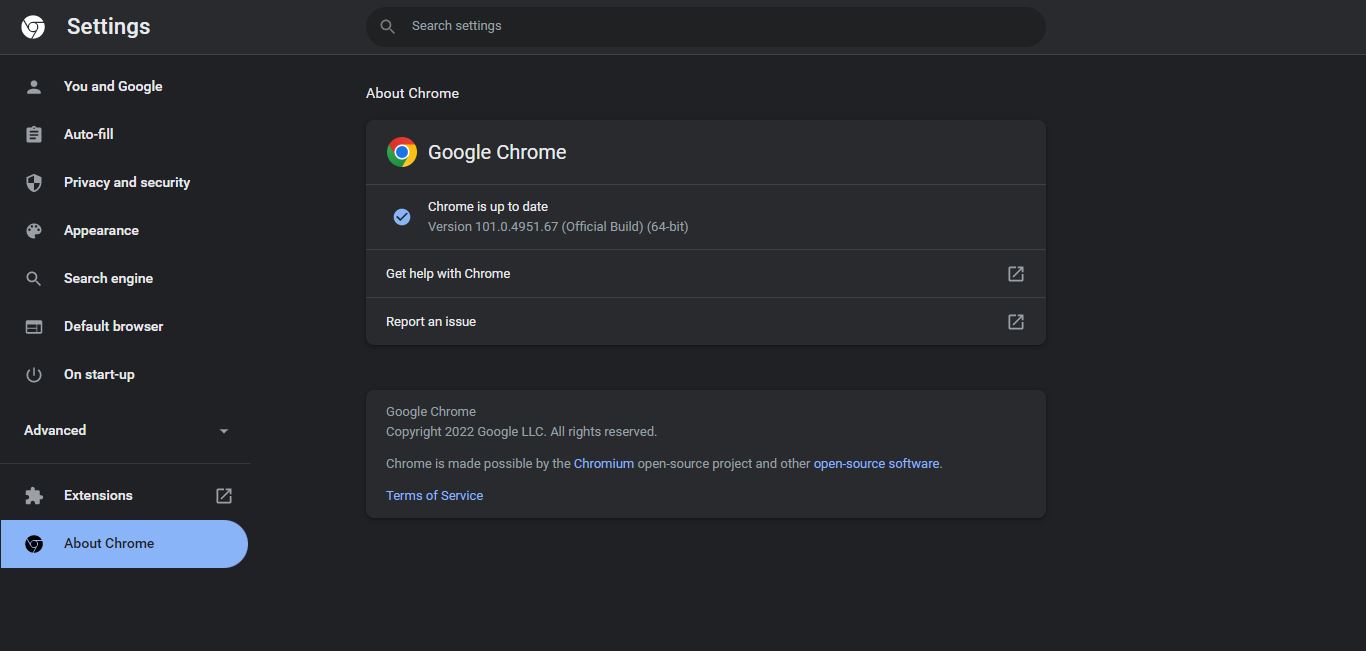Image resolution: width=1366 pixels, height=651 pixels.
Task: Click the Search engine magnifier icon in sidebar
Action: coord(34,279)
